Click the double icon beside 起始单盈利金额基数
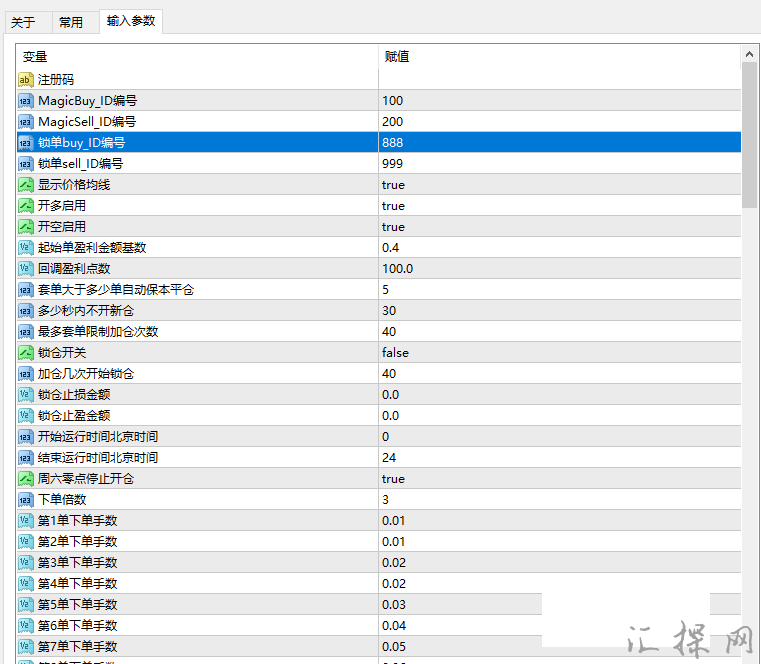Screen dimensions: 761x664 (x=26, y=248)
